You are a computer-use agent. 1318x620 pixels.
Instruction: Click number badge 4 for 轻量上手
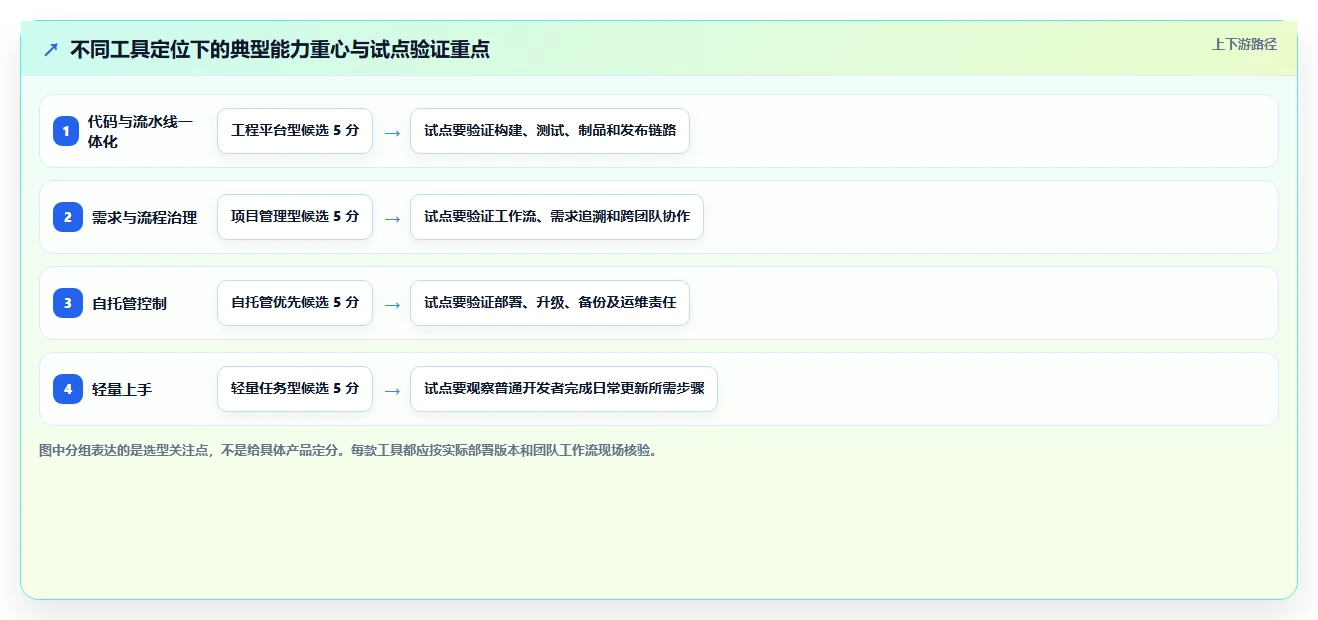(x=67, y=389)
